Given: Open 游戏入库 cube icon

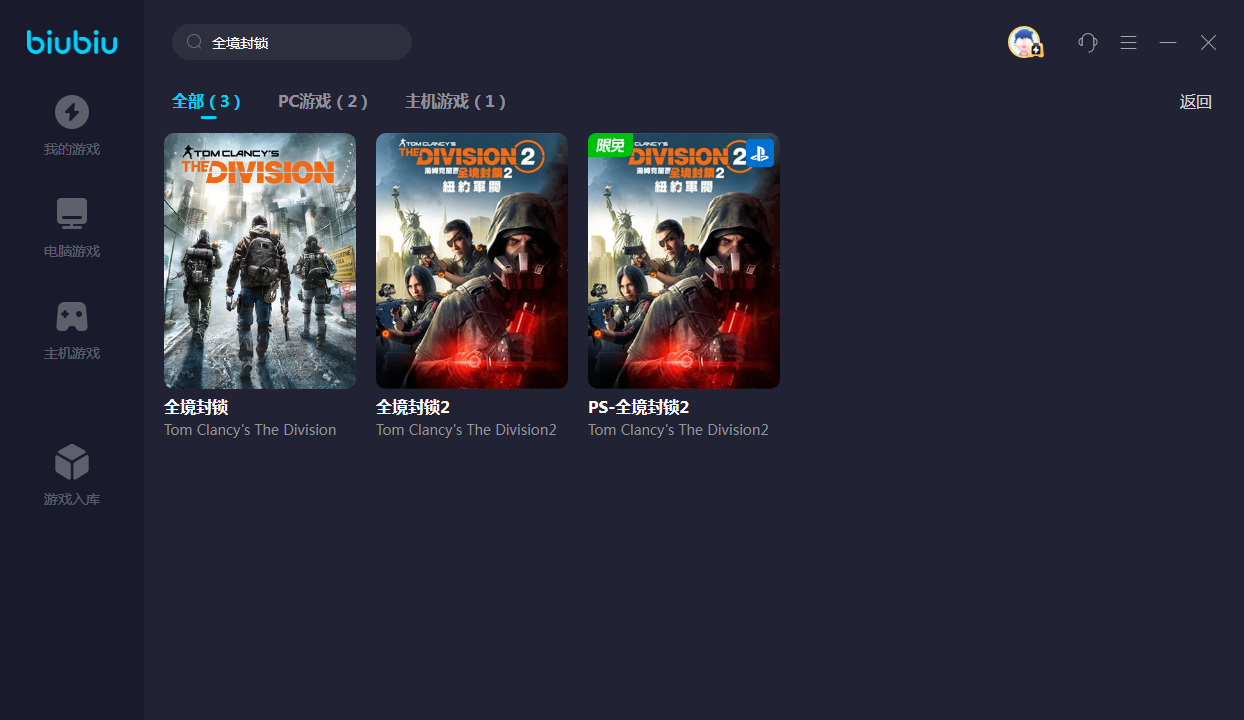Looking at the screenshot, I should [x=72, y=462].
